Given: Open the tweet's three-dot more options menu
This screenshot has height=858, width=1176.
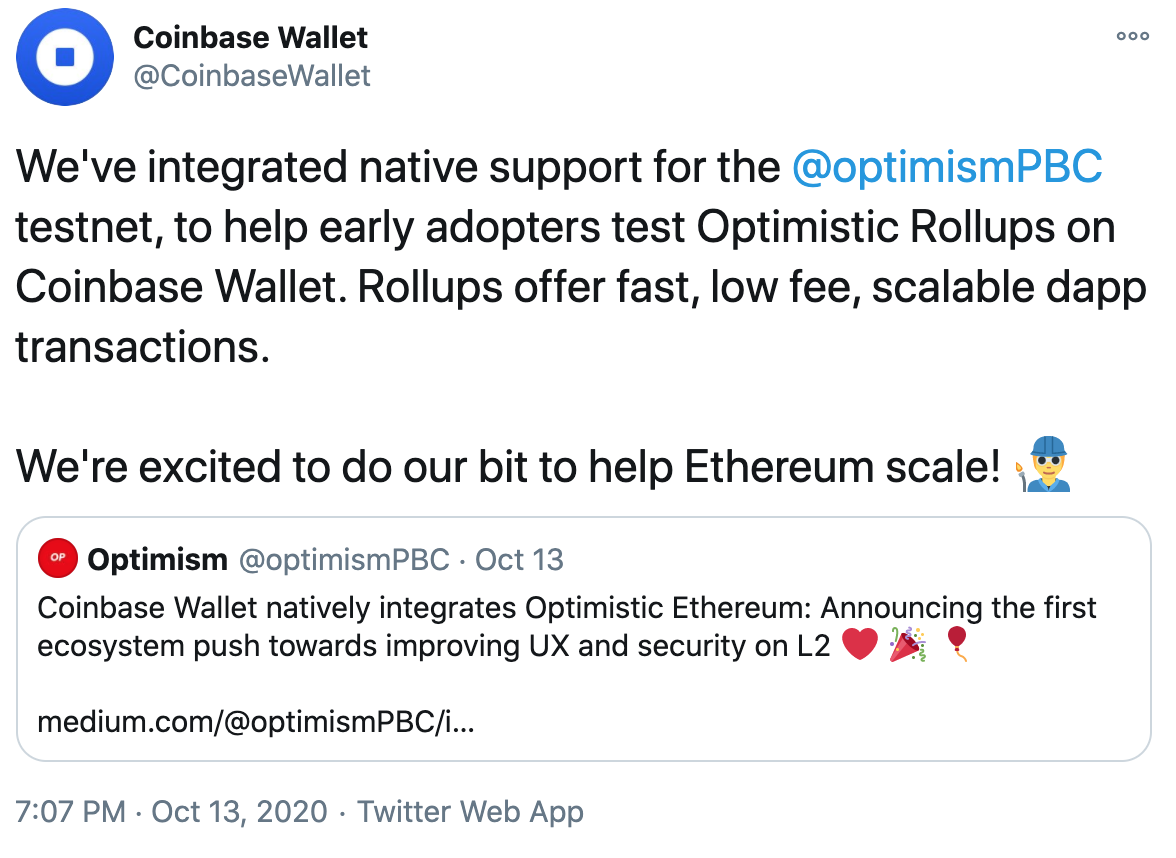Looking at the screenshot, I should coord(1132,36).
